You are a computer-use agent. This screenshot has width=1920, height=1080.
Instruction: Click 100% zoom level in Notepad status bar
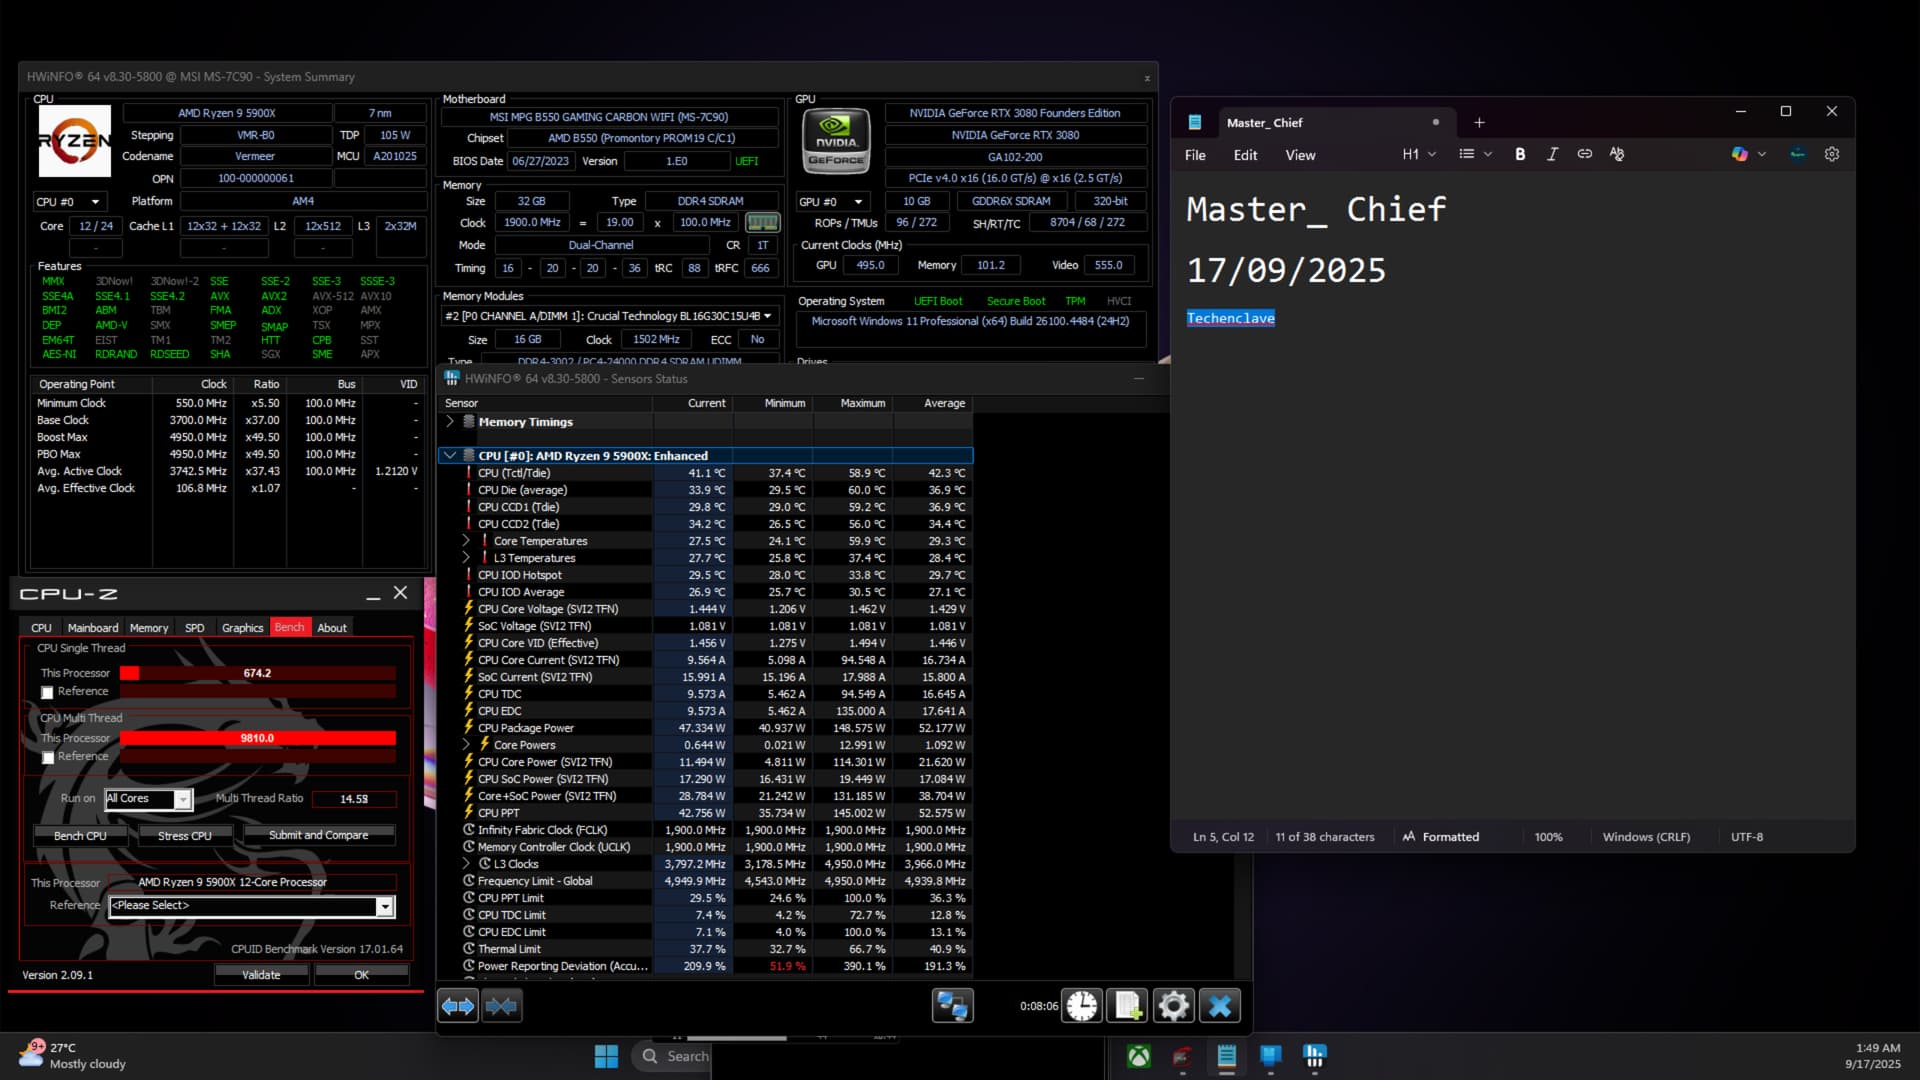click(x=1548, y=837)
